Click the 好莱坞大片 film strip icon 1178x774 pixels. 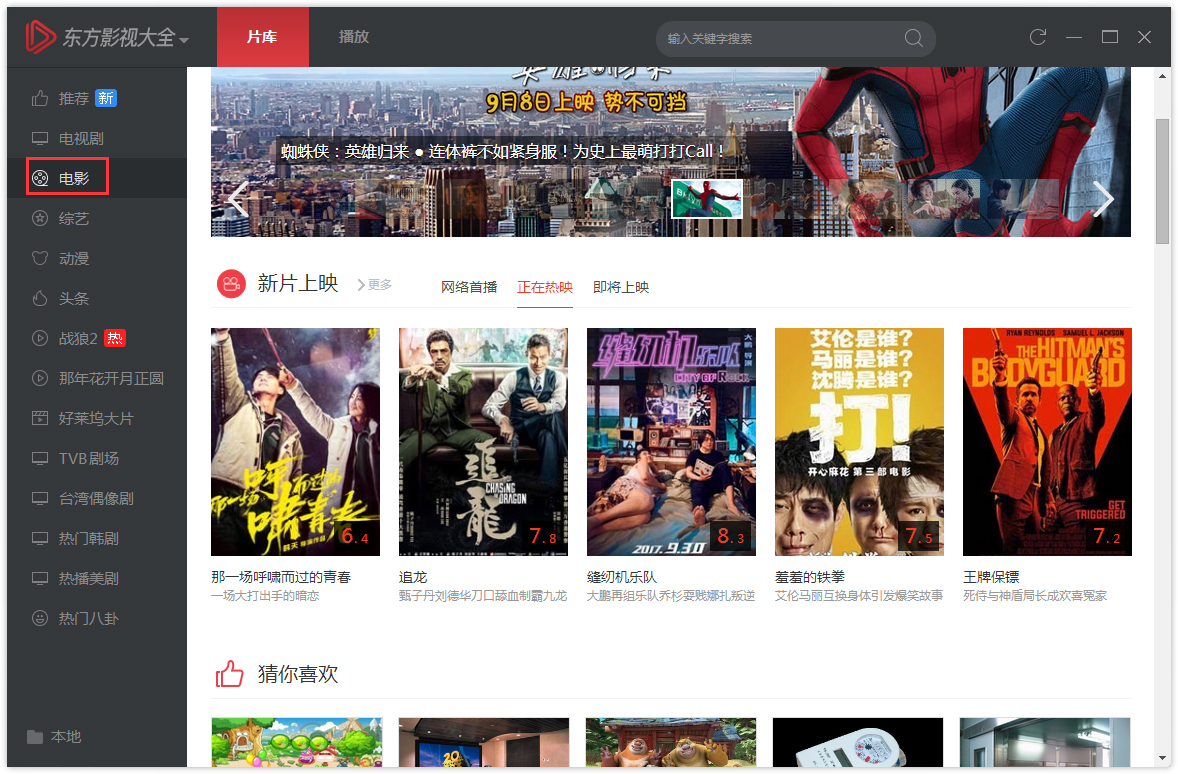tap(40, 418)
